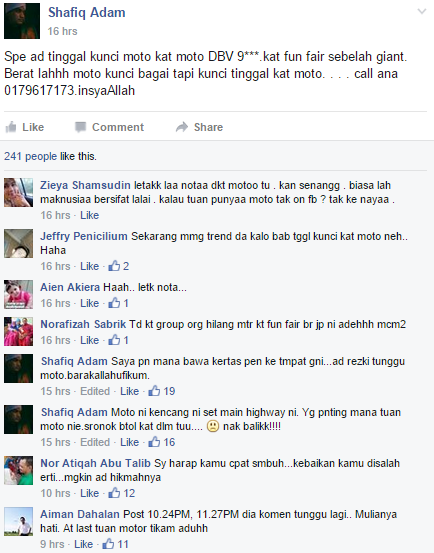
Task: Click the thumbs-up Like icon under post
Action: tap(11, 127)
